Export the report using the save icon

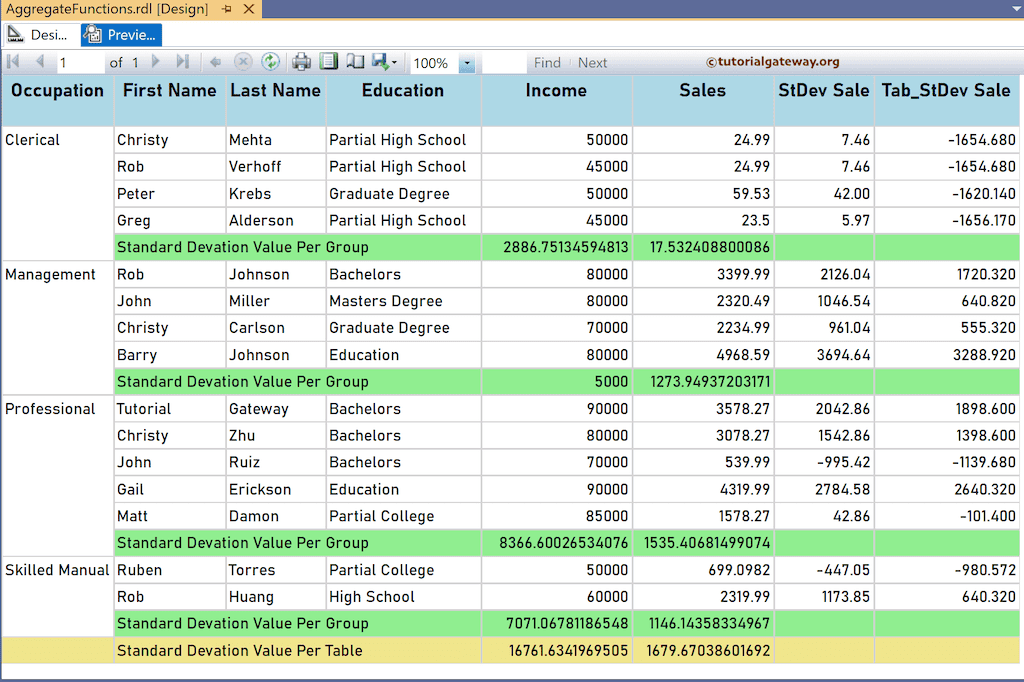point(378,62)
